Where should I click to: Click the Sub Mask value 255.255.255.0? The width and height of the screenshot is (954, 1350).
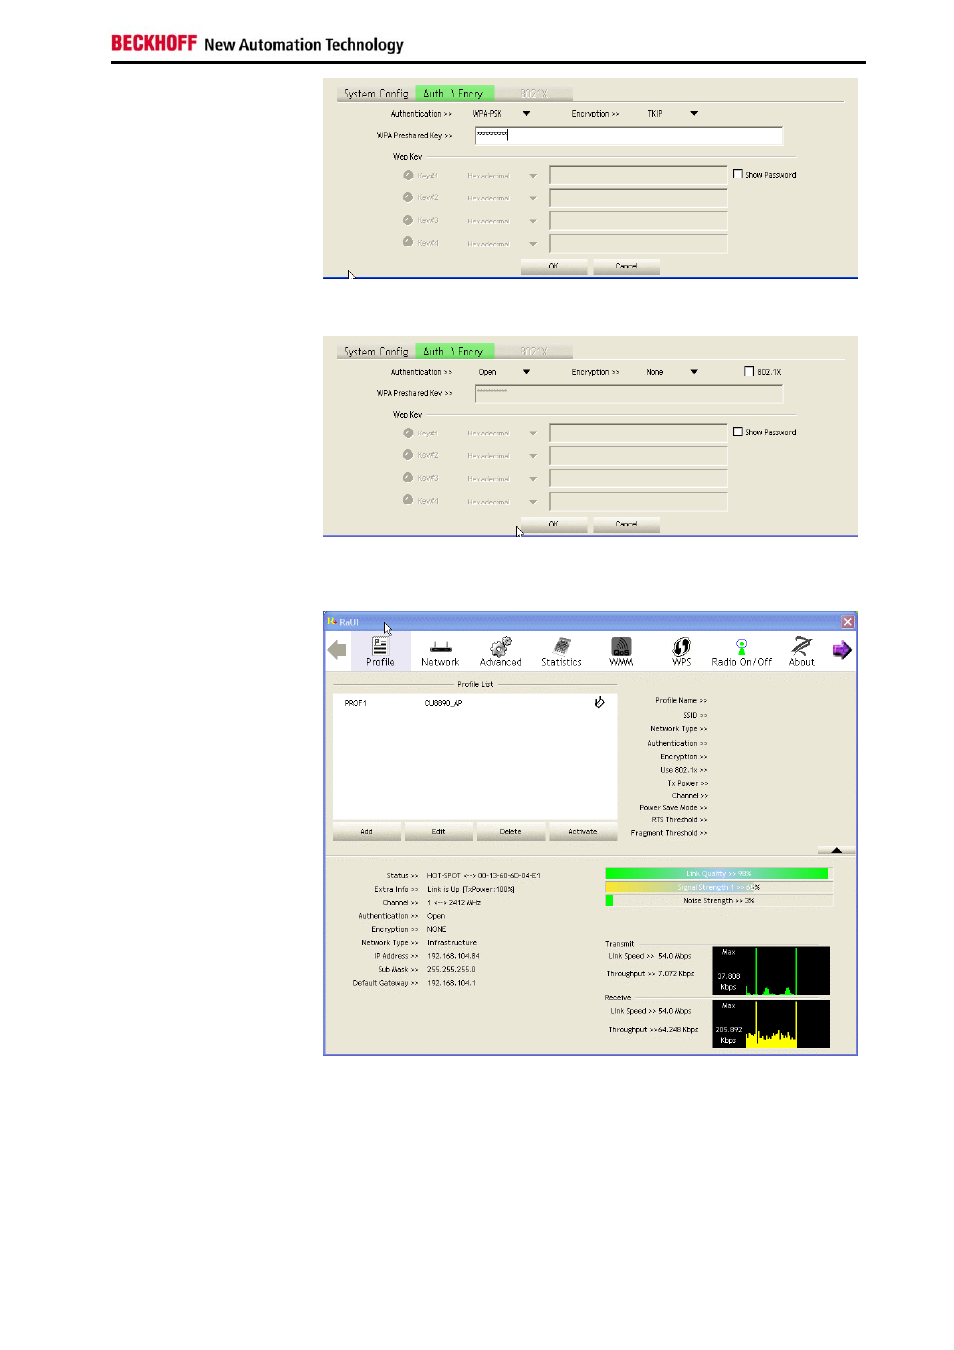pos(451,969)
